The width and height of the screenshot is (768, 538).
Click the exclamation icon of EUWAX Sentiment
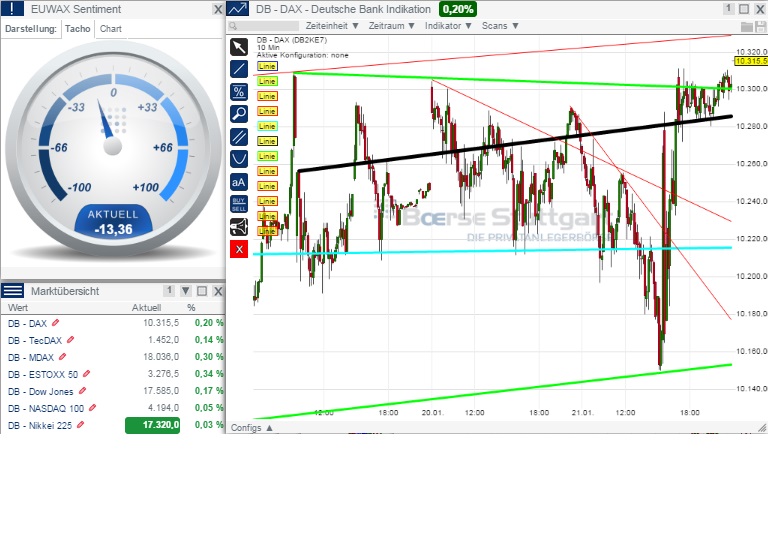pyautogui.click(x=12, y=8)
